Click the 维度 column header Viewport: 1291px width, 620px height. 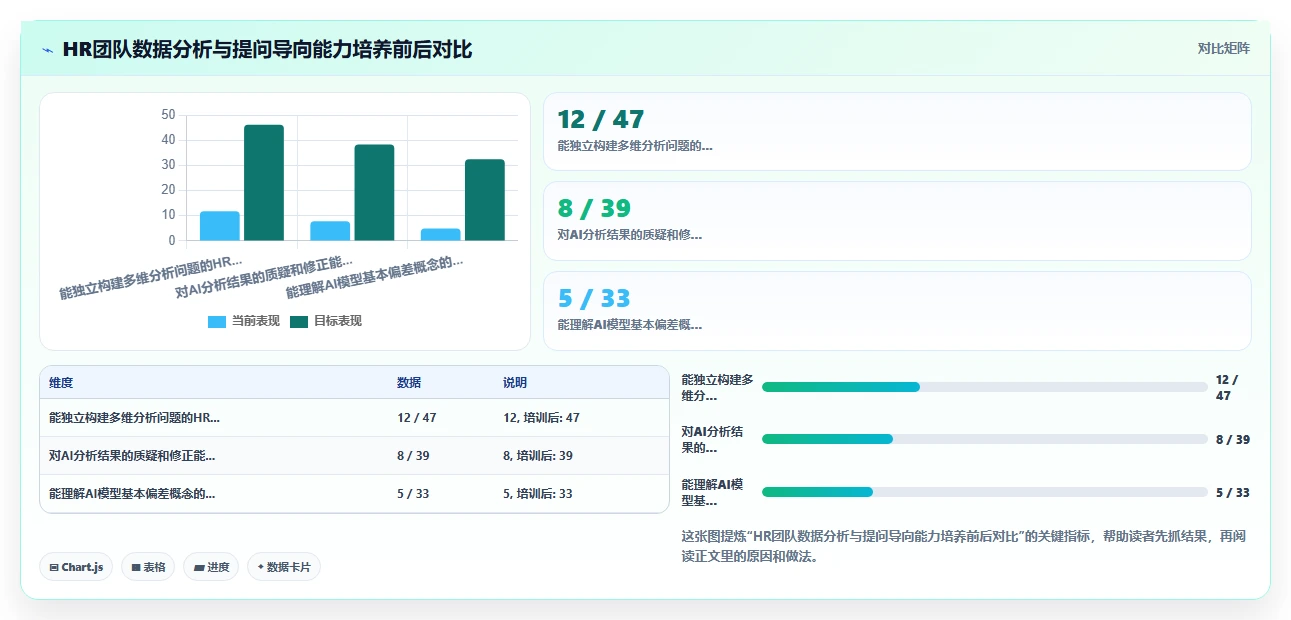point(61,383)
